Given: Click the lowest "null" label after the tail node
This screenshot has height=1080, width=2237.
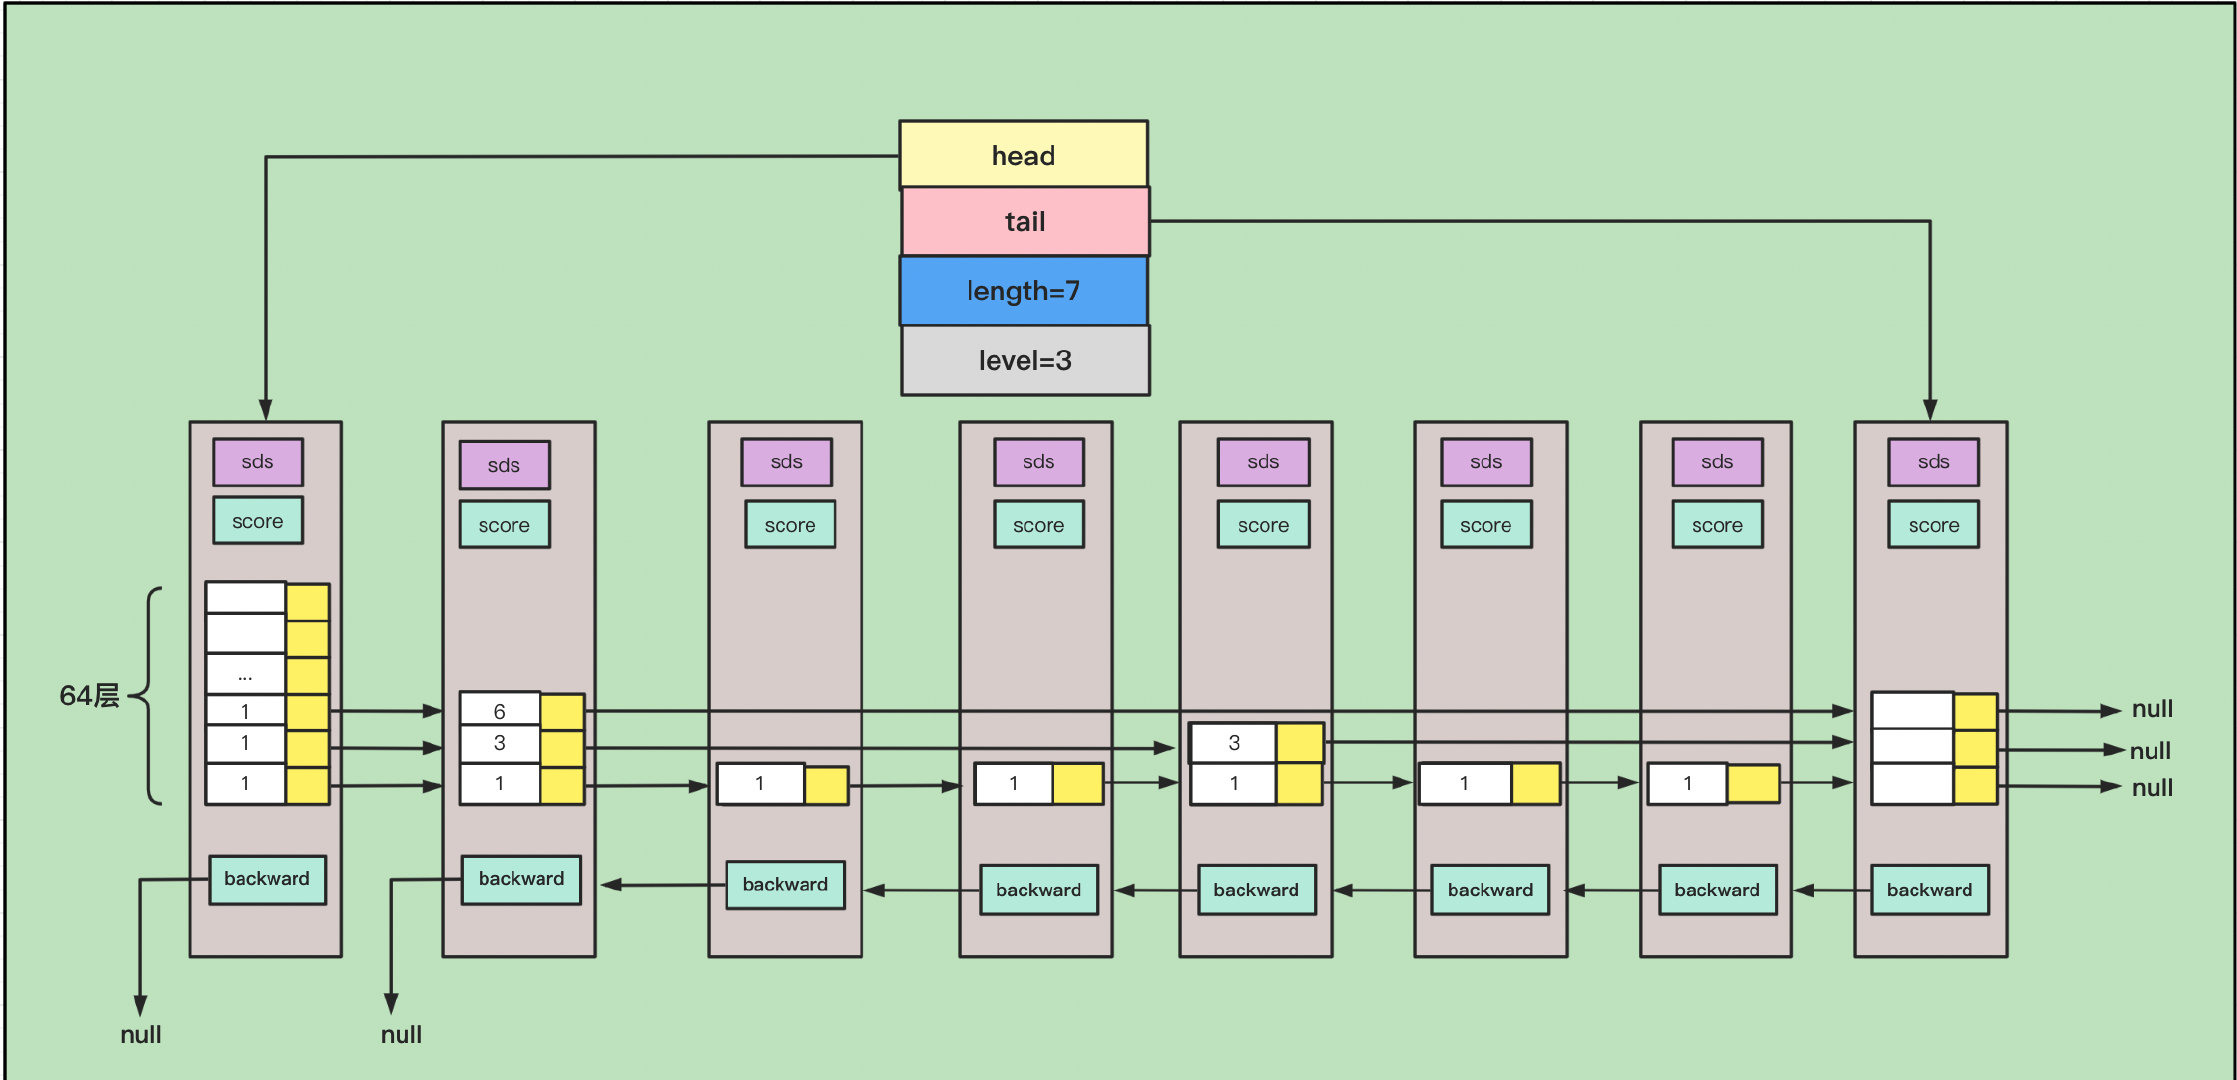Looking at the screenshot, I should tap(2152, 788).
